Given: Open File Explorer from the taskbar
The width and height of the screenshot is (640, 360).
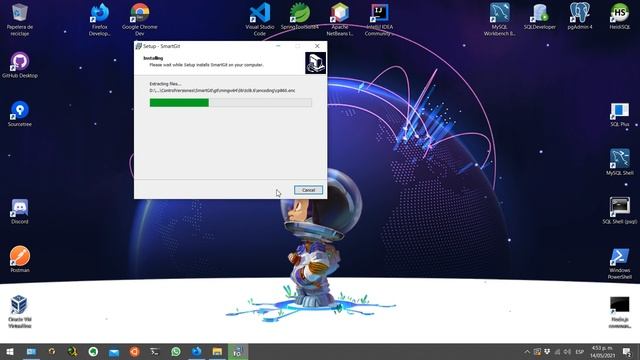Looking at the screenshot, I should pyautogui.click(x=217, y=352).
